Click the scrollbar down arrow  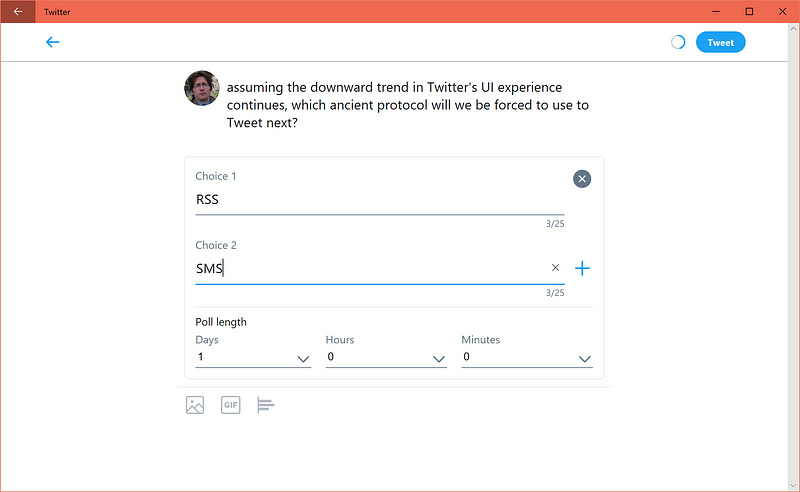click(794, 486)
